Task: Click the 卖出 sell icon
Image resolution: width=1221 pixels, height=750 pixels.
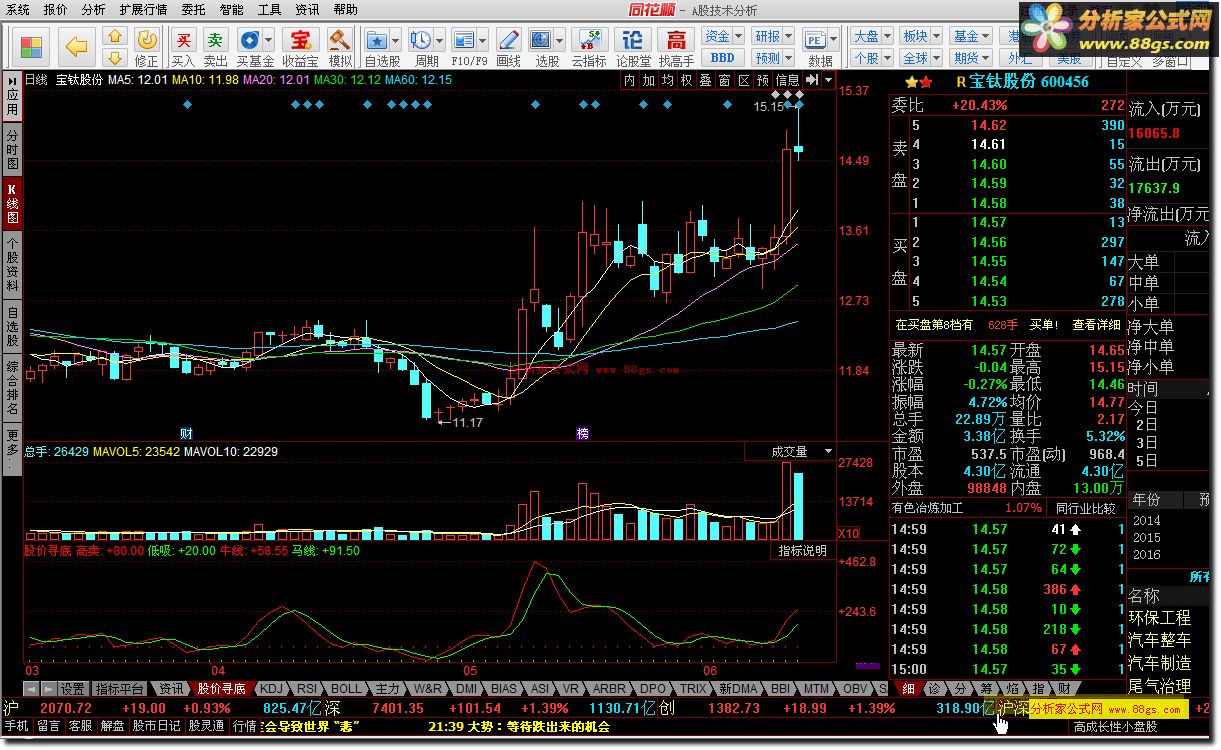Action: pyautogui.click(x=215, y=40)
